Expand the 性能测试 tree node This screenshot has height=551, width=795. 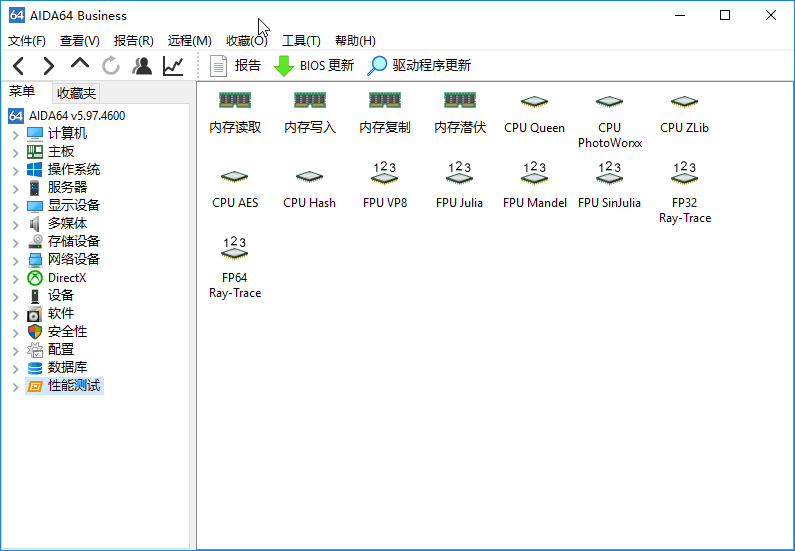click(x=15, y=386)
